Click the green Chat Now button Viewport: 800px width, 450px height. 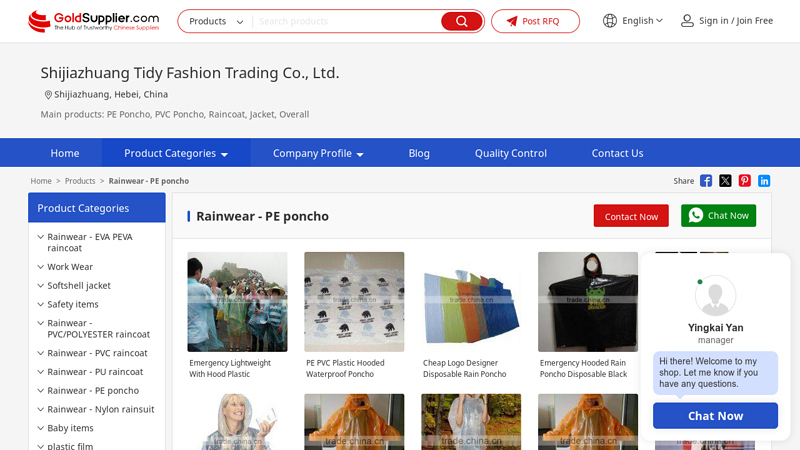coord(718,216)
